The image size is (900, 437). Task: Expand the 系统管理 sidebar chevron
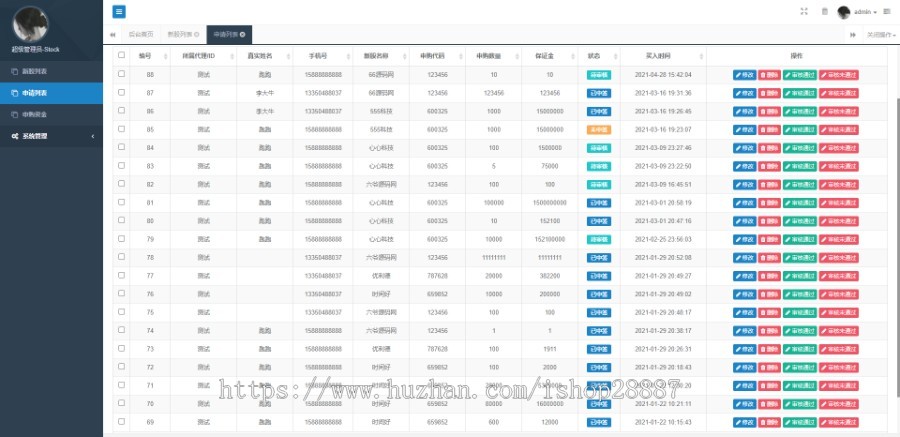[x=93, y=136]
